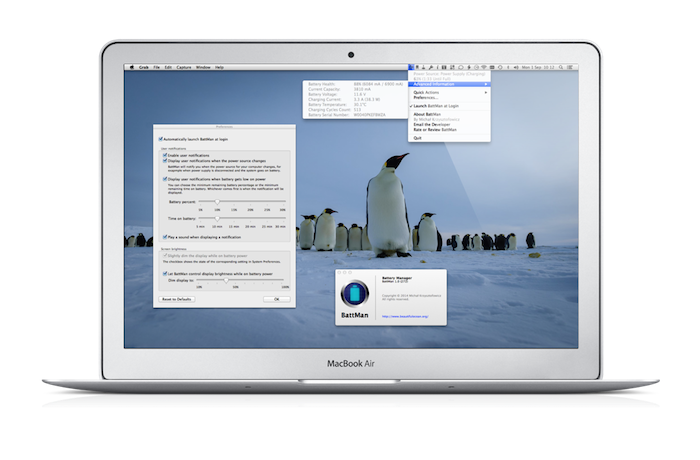Click the Battery Health row
The image size is (700, 460).
(x=355, y=84)
